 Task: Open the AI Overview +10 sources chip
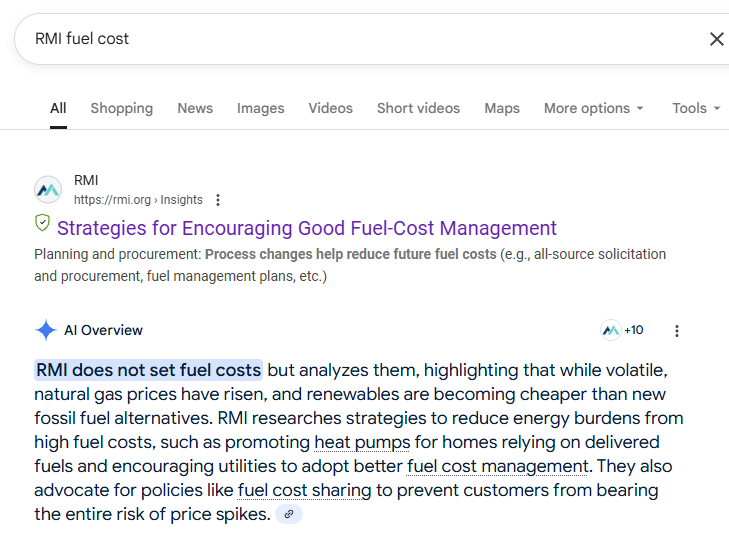coord(622,330)
